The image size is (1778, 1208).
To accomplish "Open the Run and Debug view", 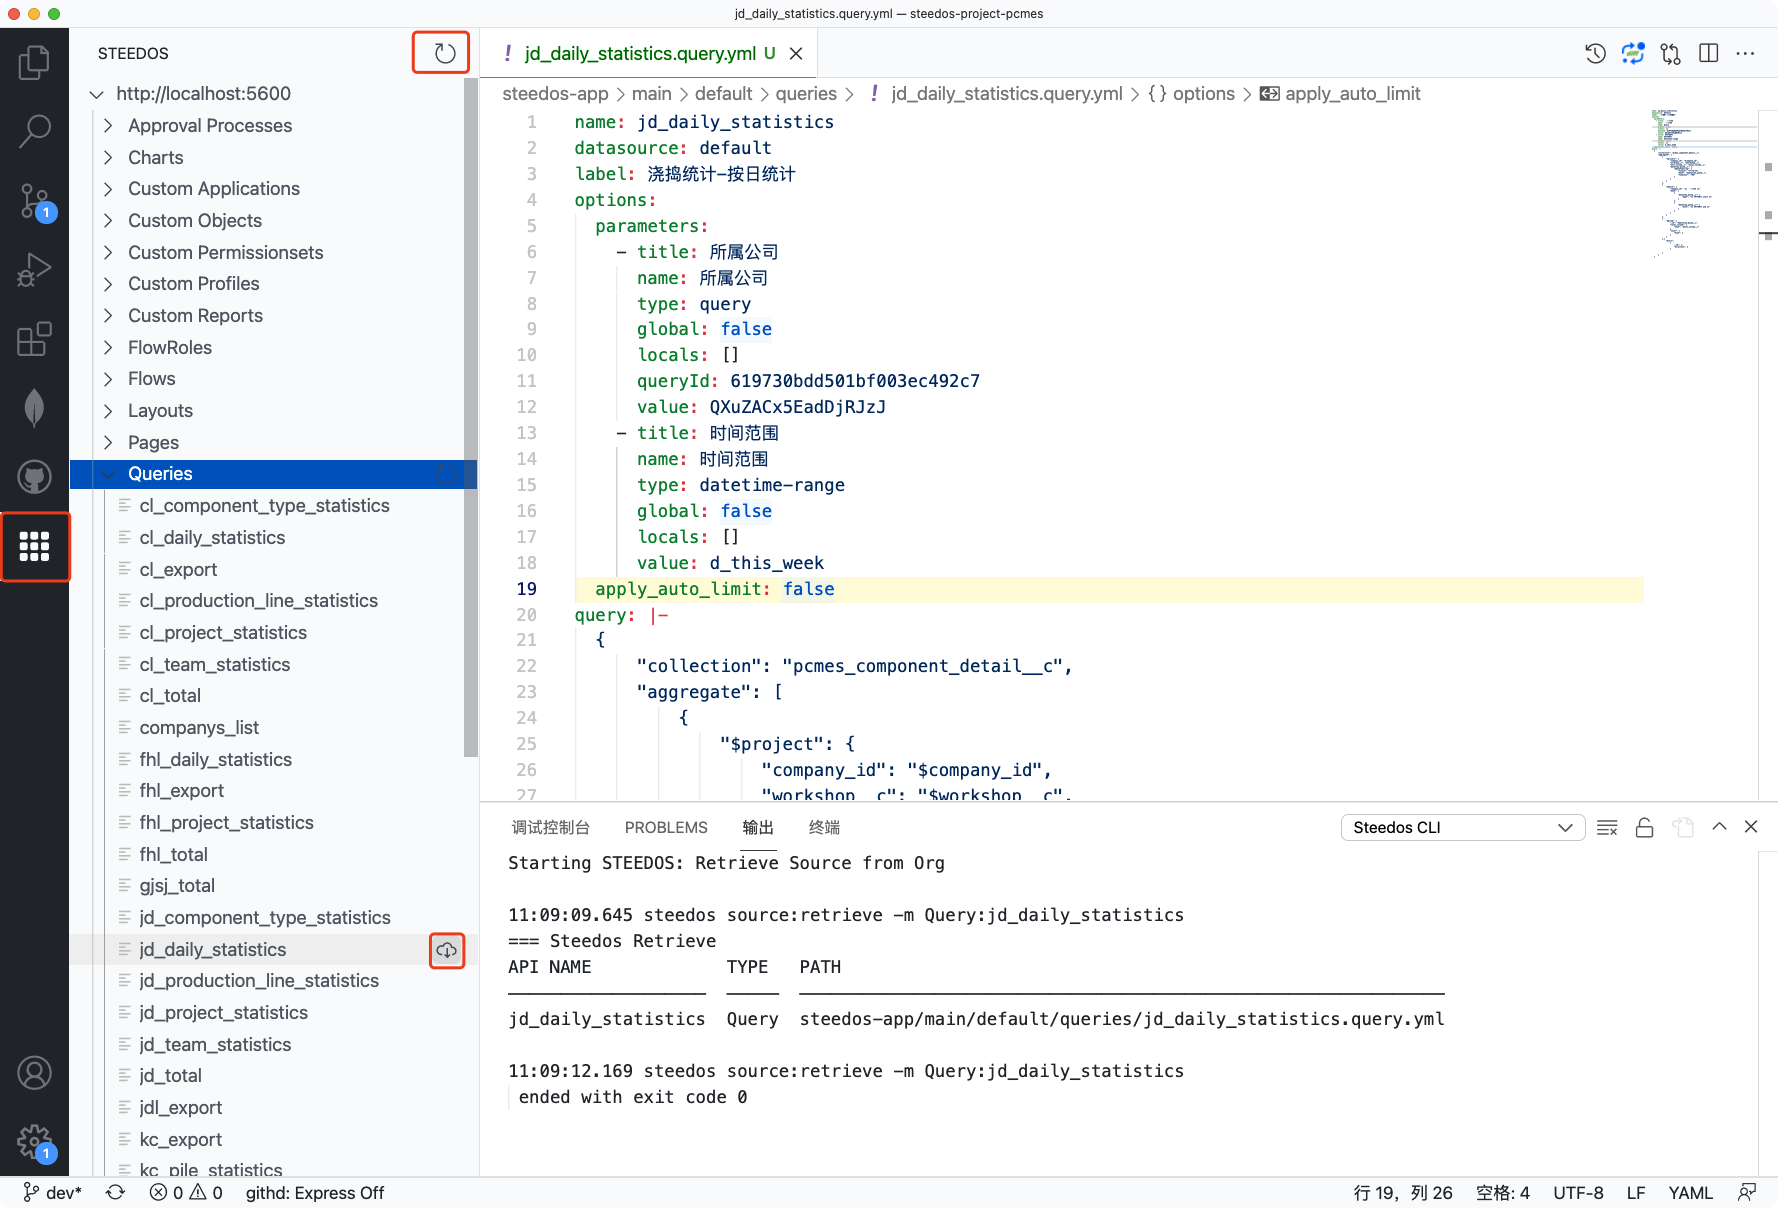I will 34,270.
